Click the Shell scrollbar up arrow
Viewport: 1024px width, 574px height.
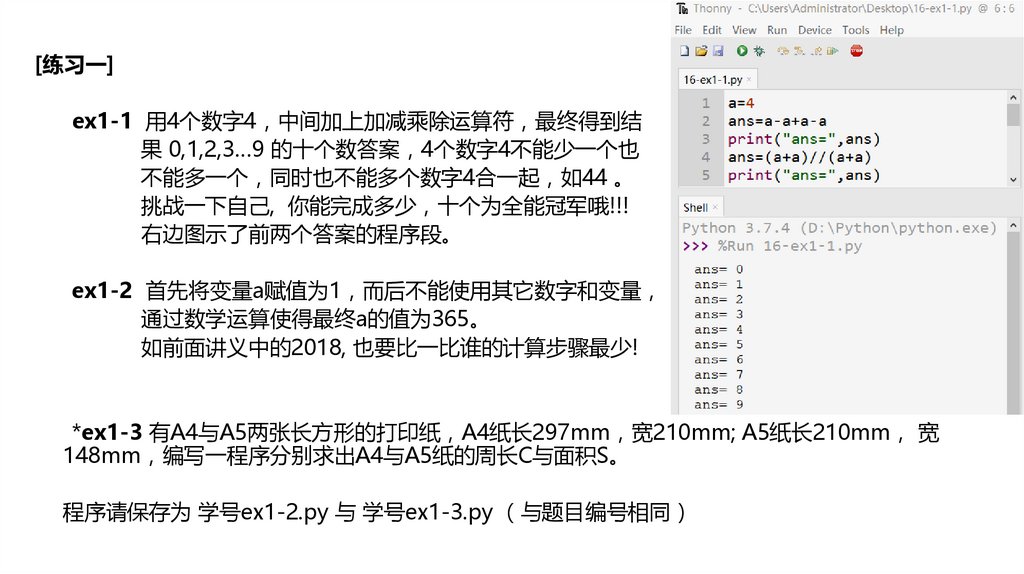click(x=1013, y=225)
